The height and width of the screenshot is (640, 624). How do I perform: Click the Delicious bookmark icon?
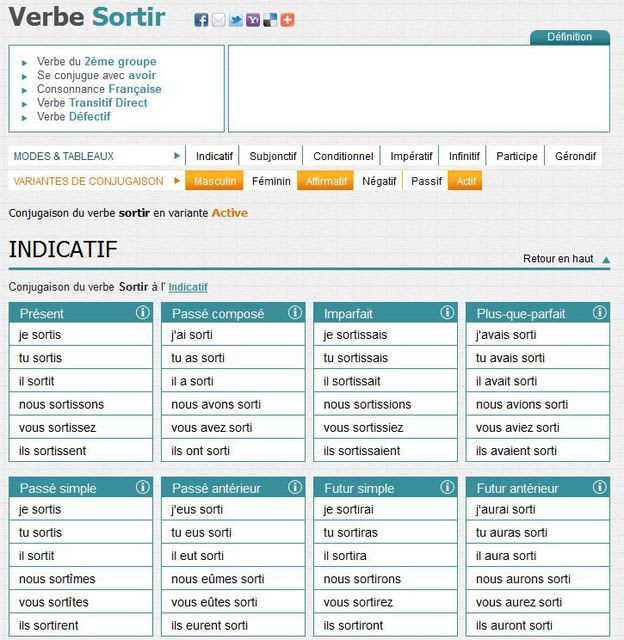coord(269,20)
